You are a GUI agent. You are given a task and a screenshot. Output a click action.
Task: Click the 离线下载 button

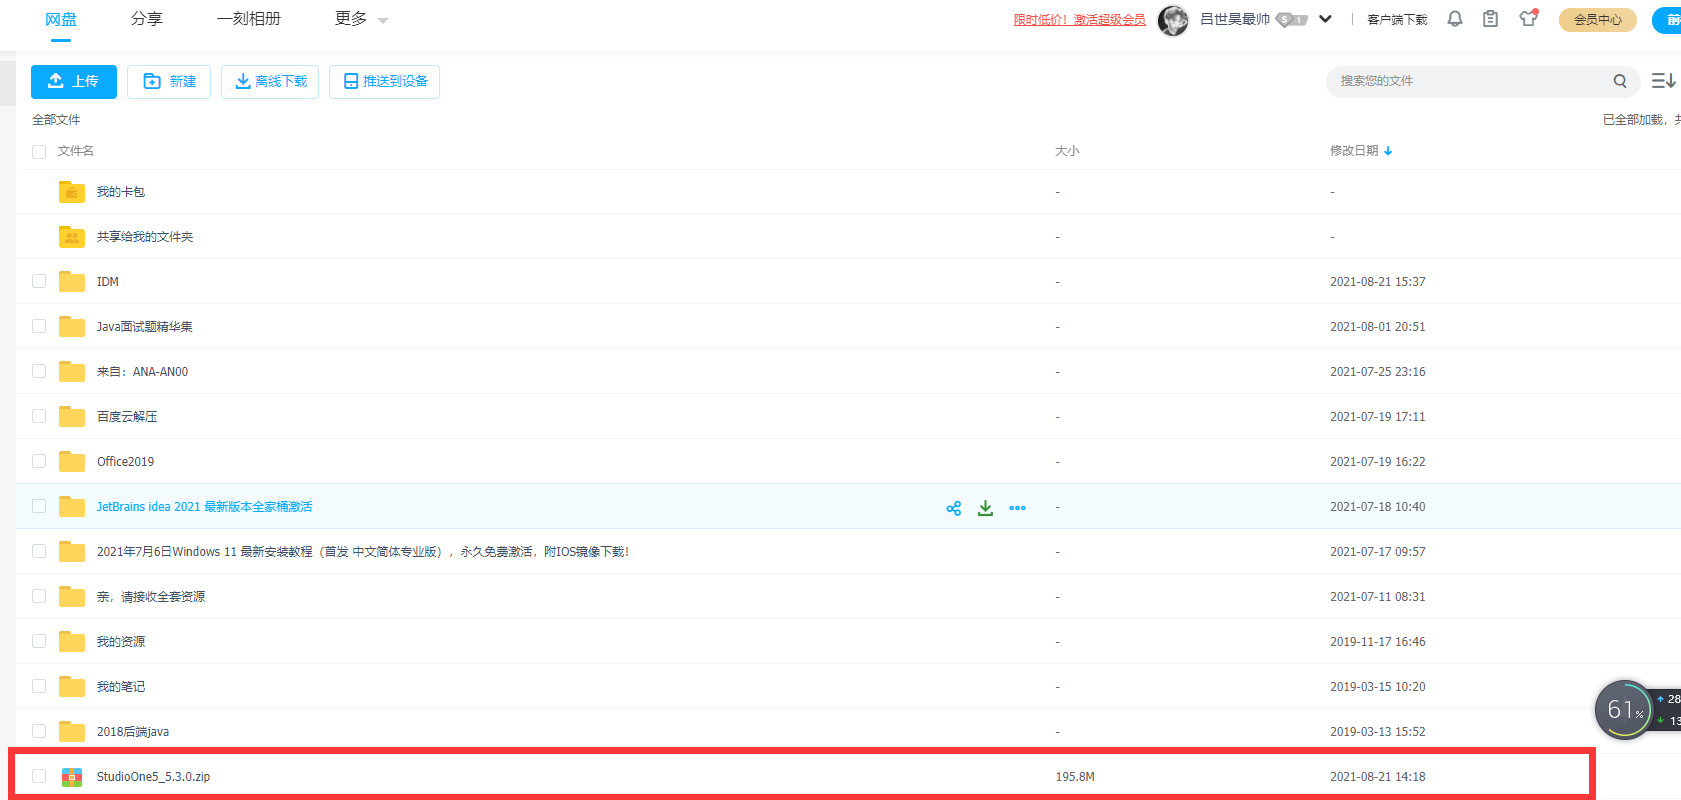270,82
